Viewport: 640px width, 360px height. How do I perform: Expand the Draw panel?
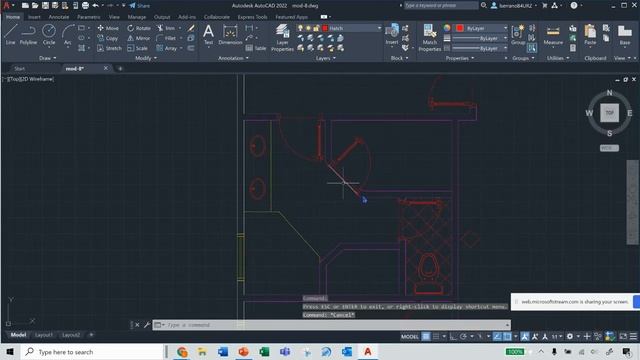[48, 58]
